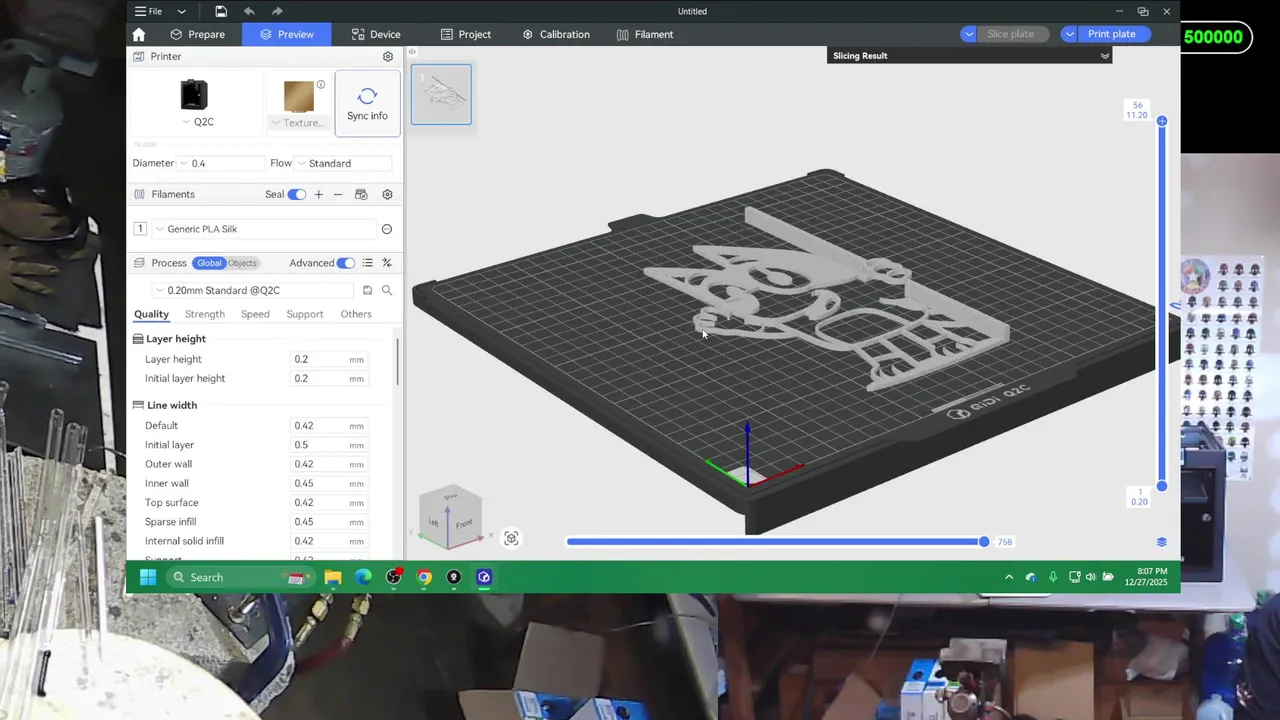Switch to the Prepare tab
Image resolution: width=1280 pixels, height=720 pixels.
(x=197, y=34)
